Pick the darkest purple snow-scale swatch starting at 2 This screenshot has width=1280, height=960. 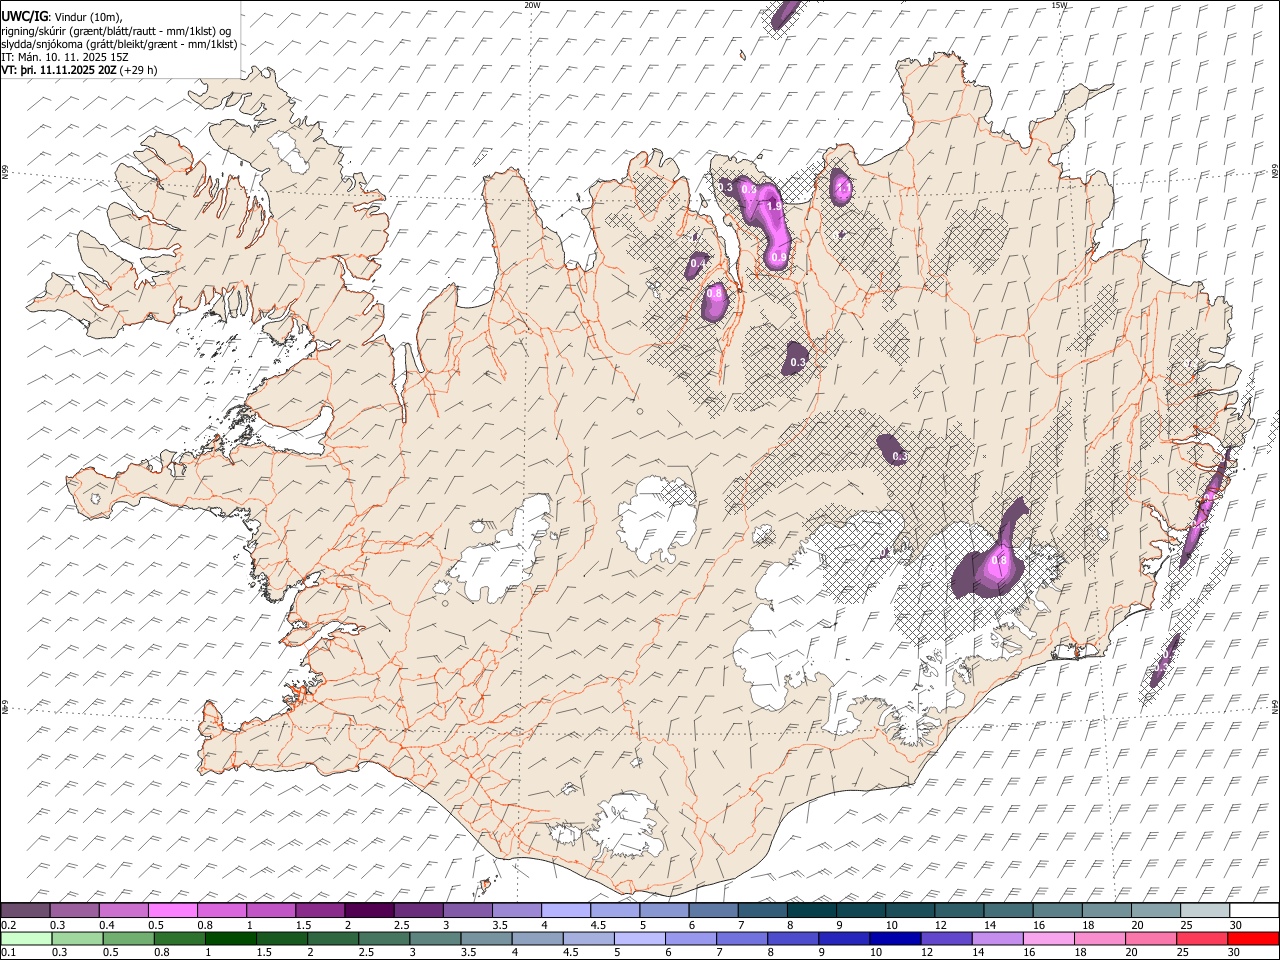[x=368, y=911]
